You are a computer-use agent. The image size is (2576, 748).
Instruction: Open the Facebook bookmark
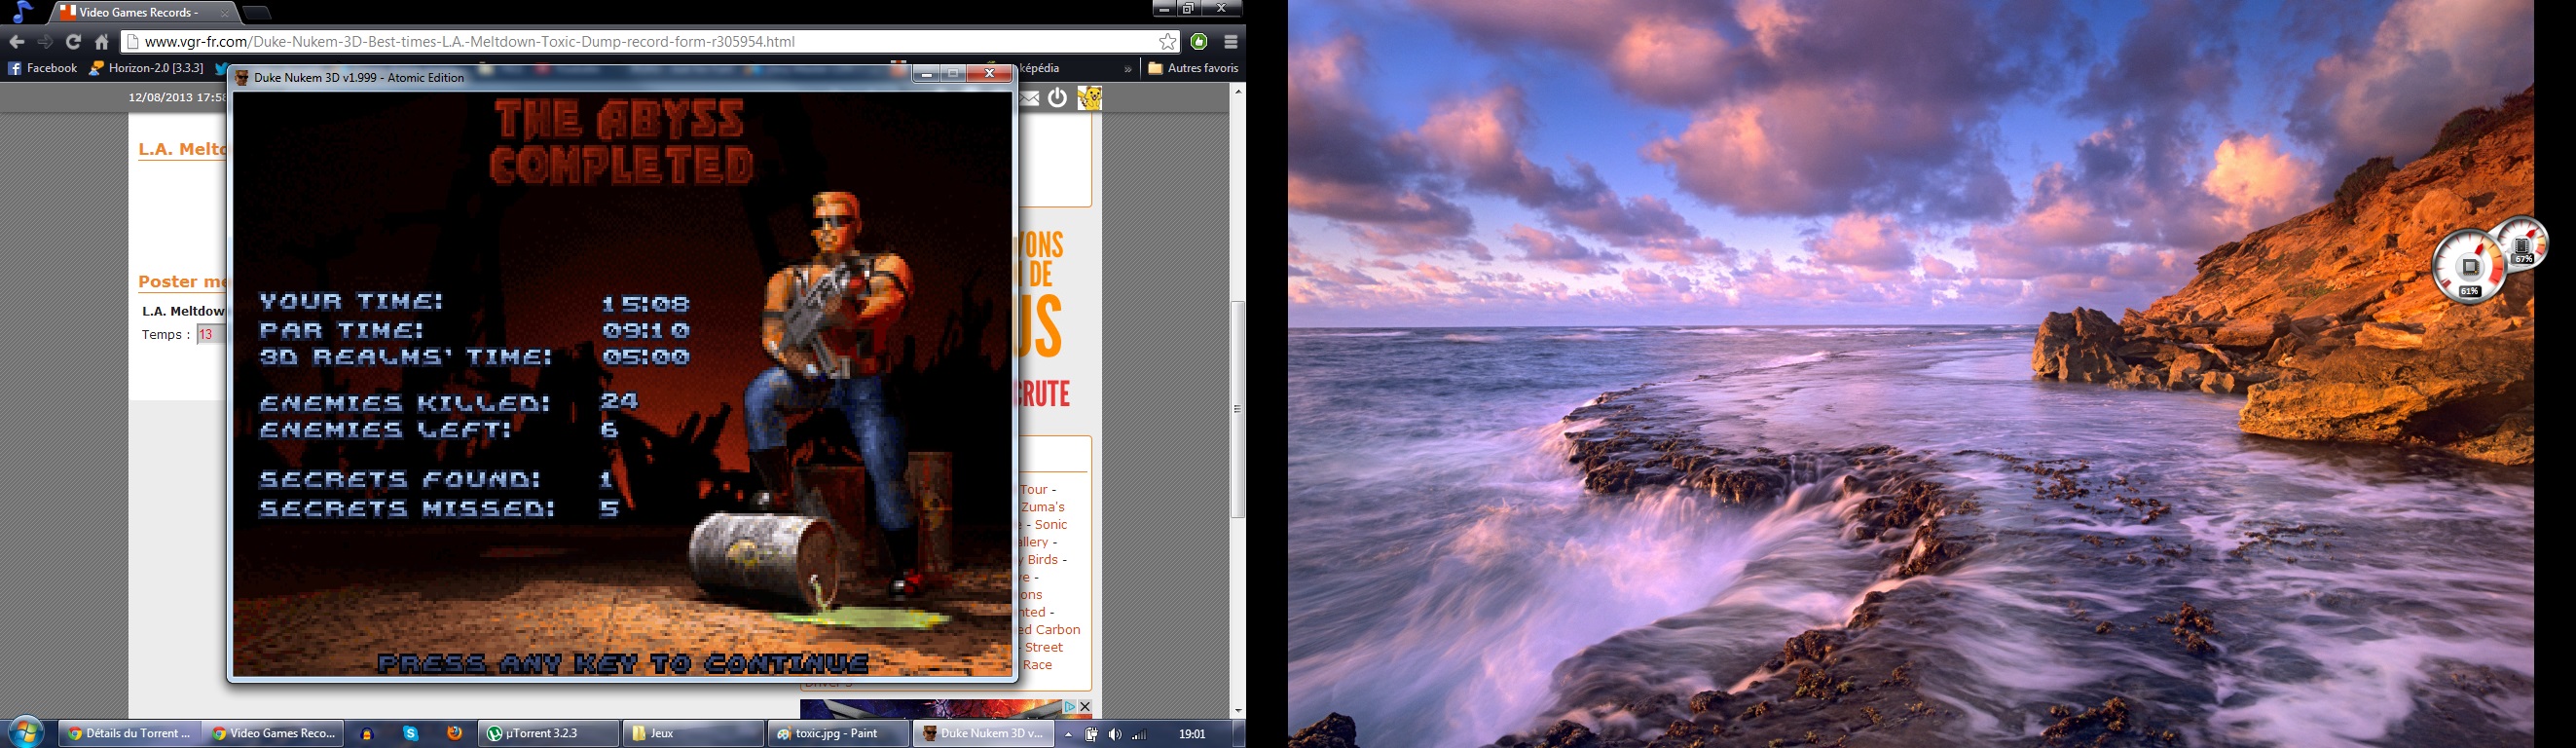pos(42,69)
